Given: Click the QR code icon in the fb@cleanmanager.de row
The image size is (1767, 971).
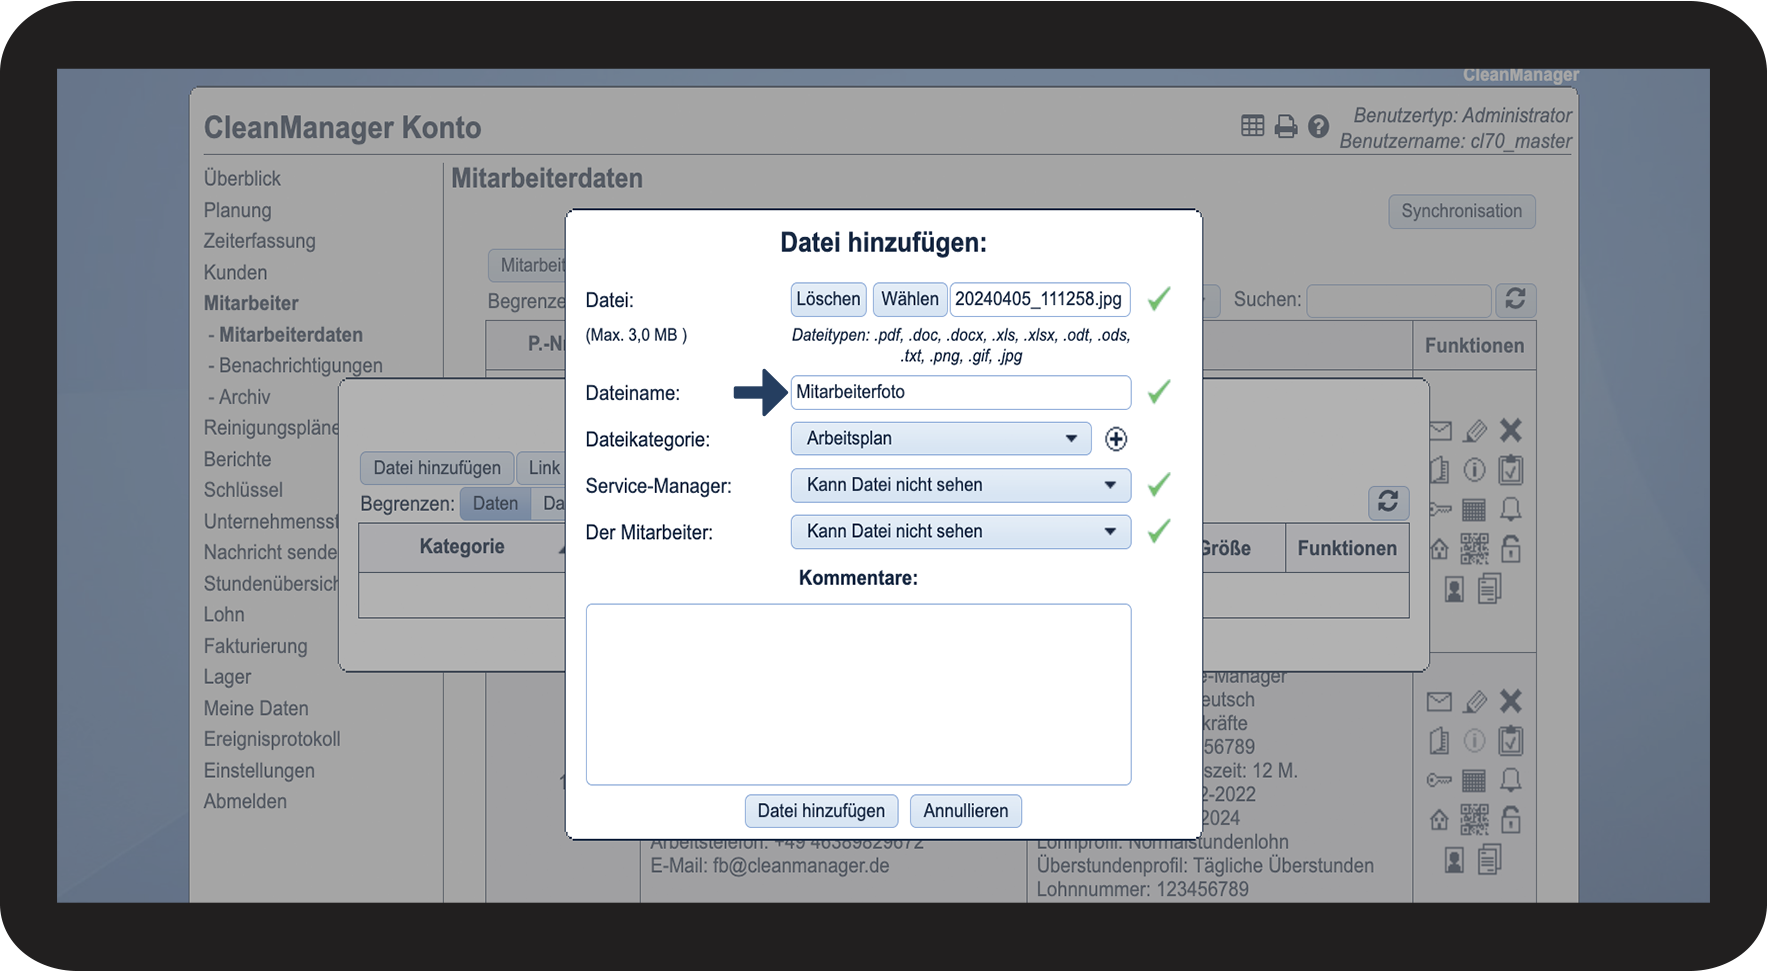Looking at the screenshot, I should pos(1474,819).
